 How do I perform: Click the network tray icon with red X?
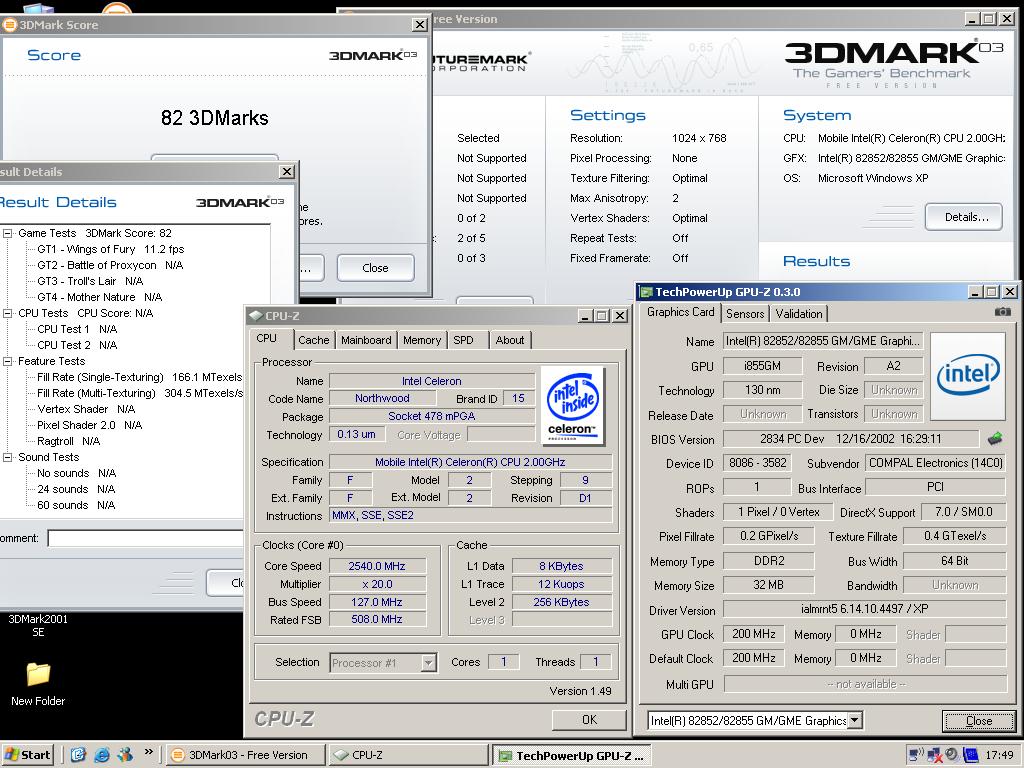pyautogui.click(x=934, y=755)
